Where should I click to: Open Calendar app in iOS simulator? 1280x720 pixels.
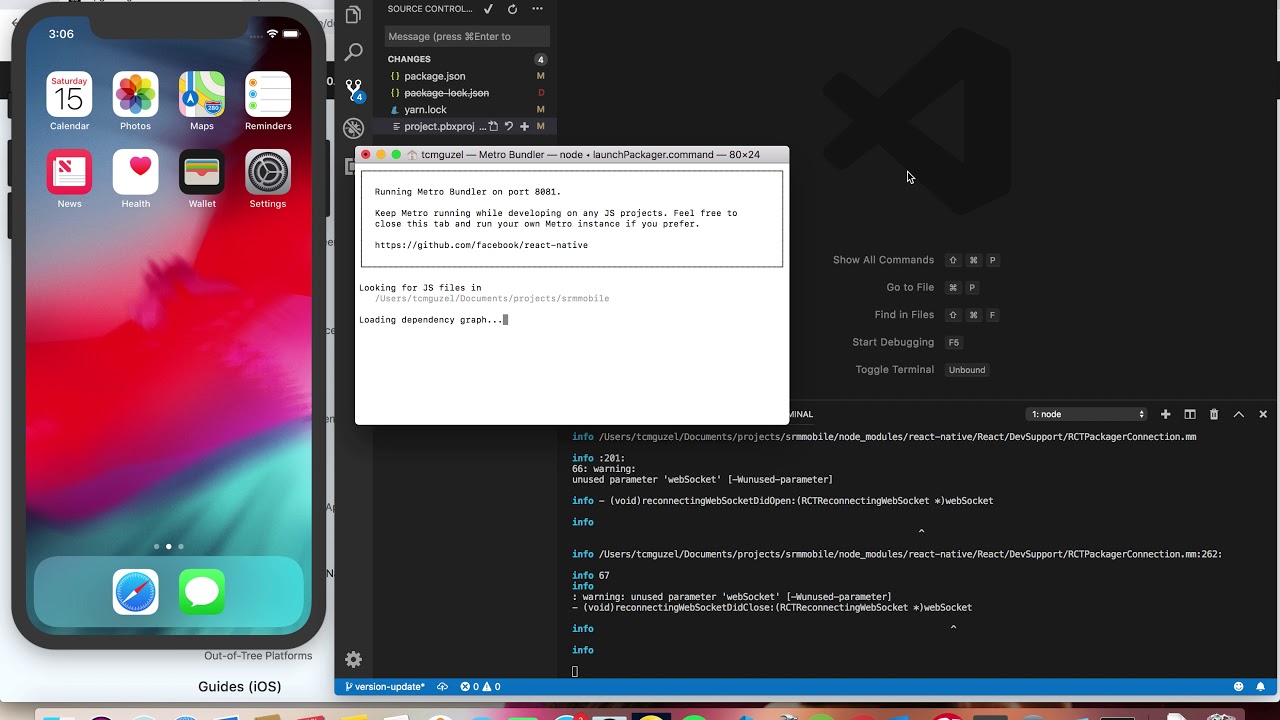[69, 95]
